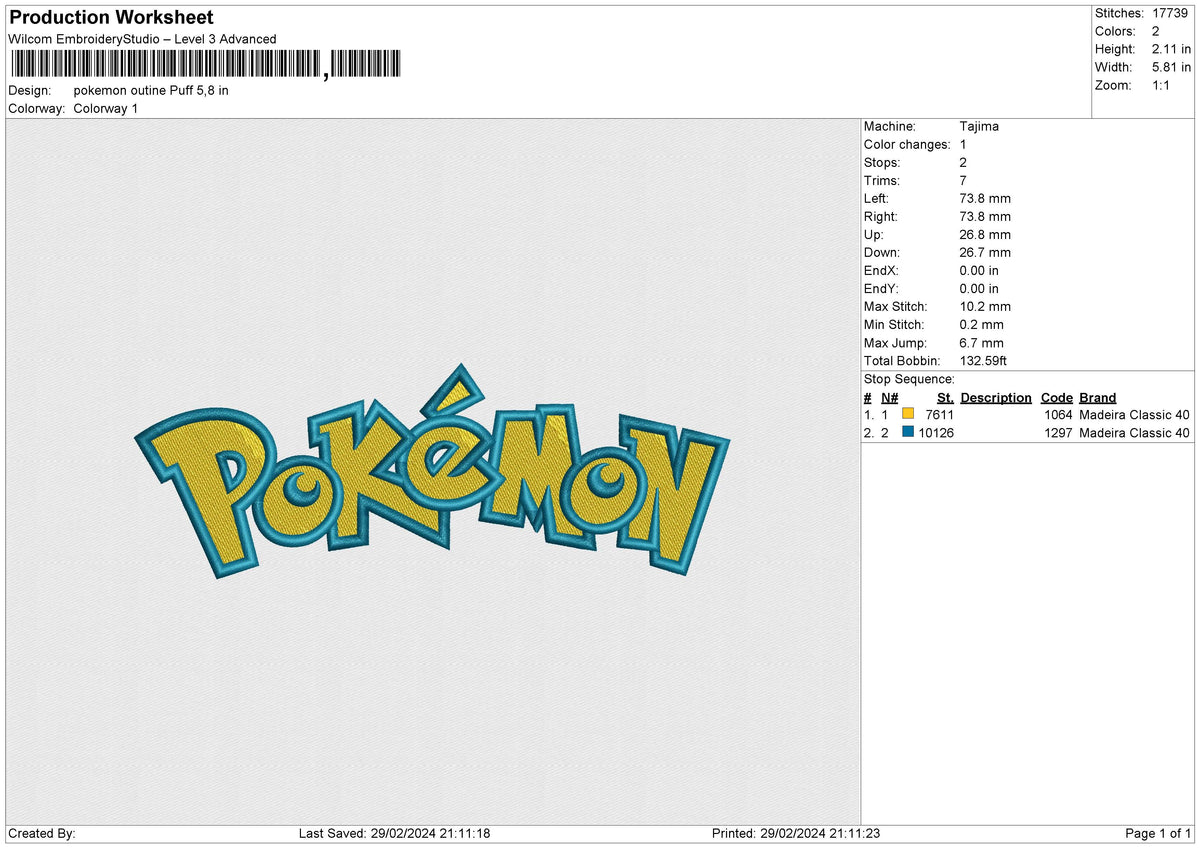
Task: Select the Min Stitch value '0.2 mm'
Action: click(981, 324)
